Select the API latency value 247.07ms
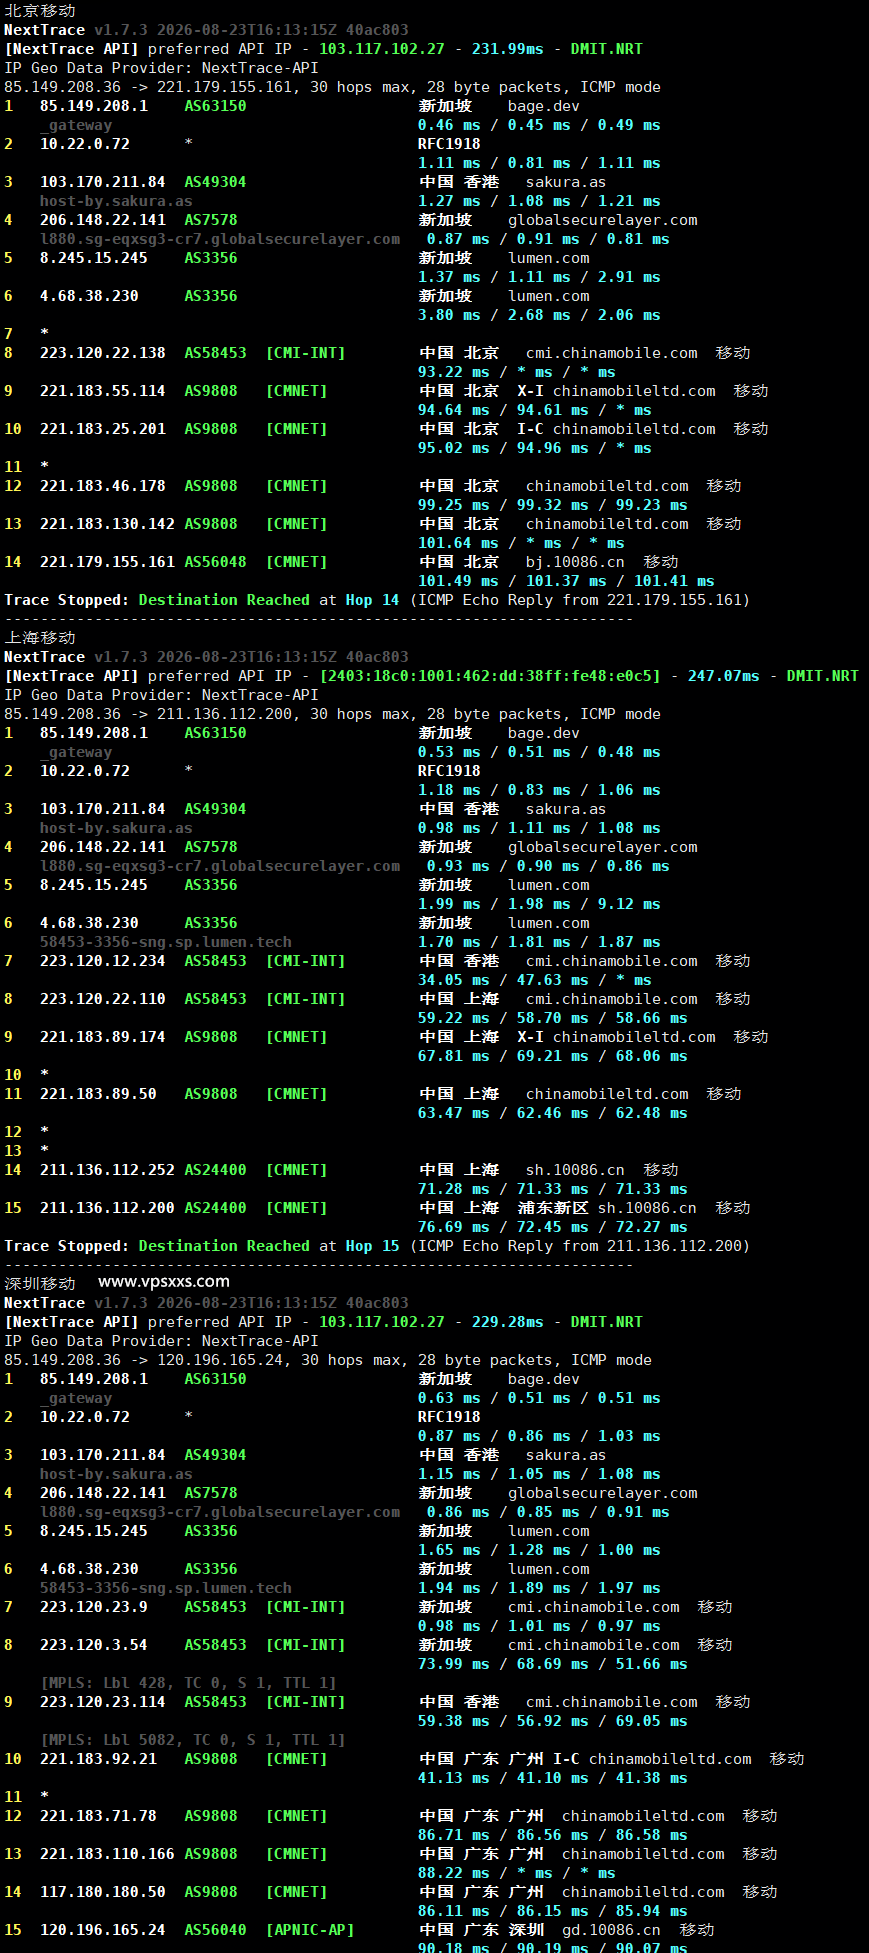 pos(724,676)
